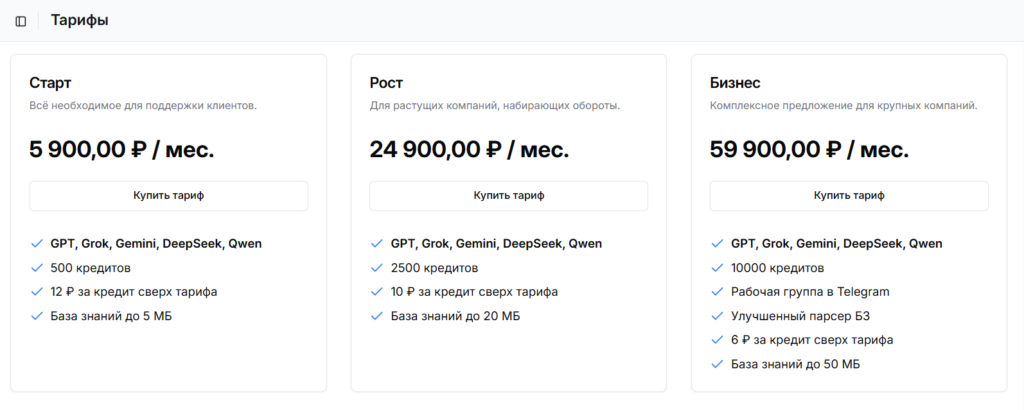Image resolution: width=1024 pixels, height=410 pixels.
Task: Click checkmark beside 'Улучшенный парсер БЗ'
Action: point(717,316)
